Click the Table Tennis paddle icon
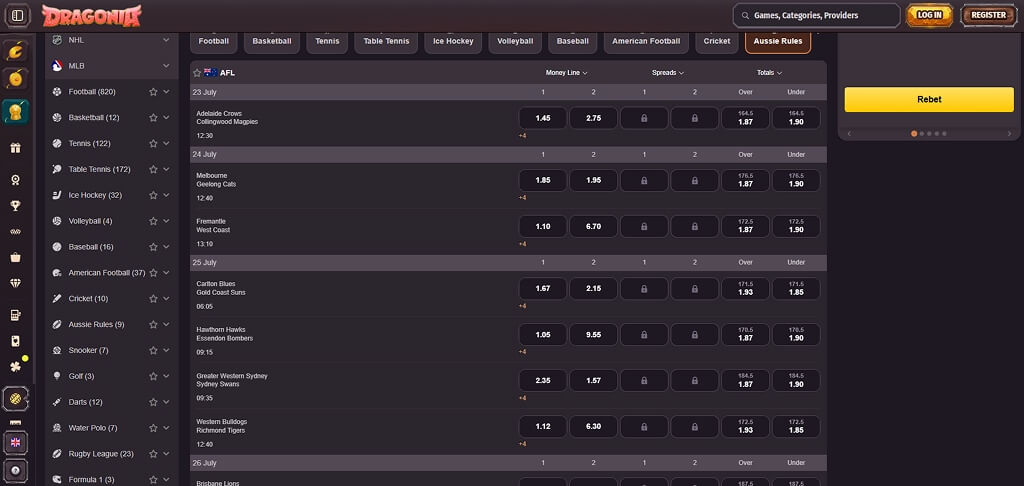 57,169
